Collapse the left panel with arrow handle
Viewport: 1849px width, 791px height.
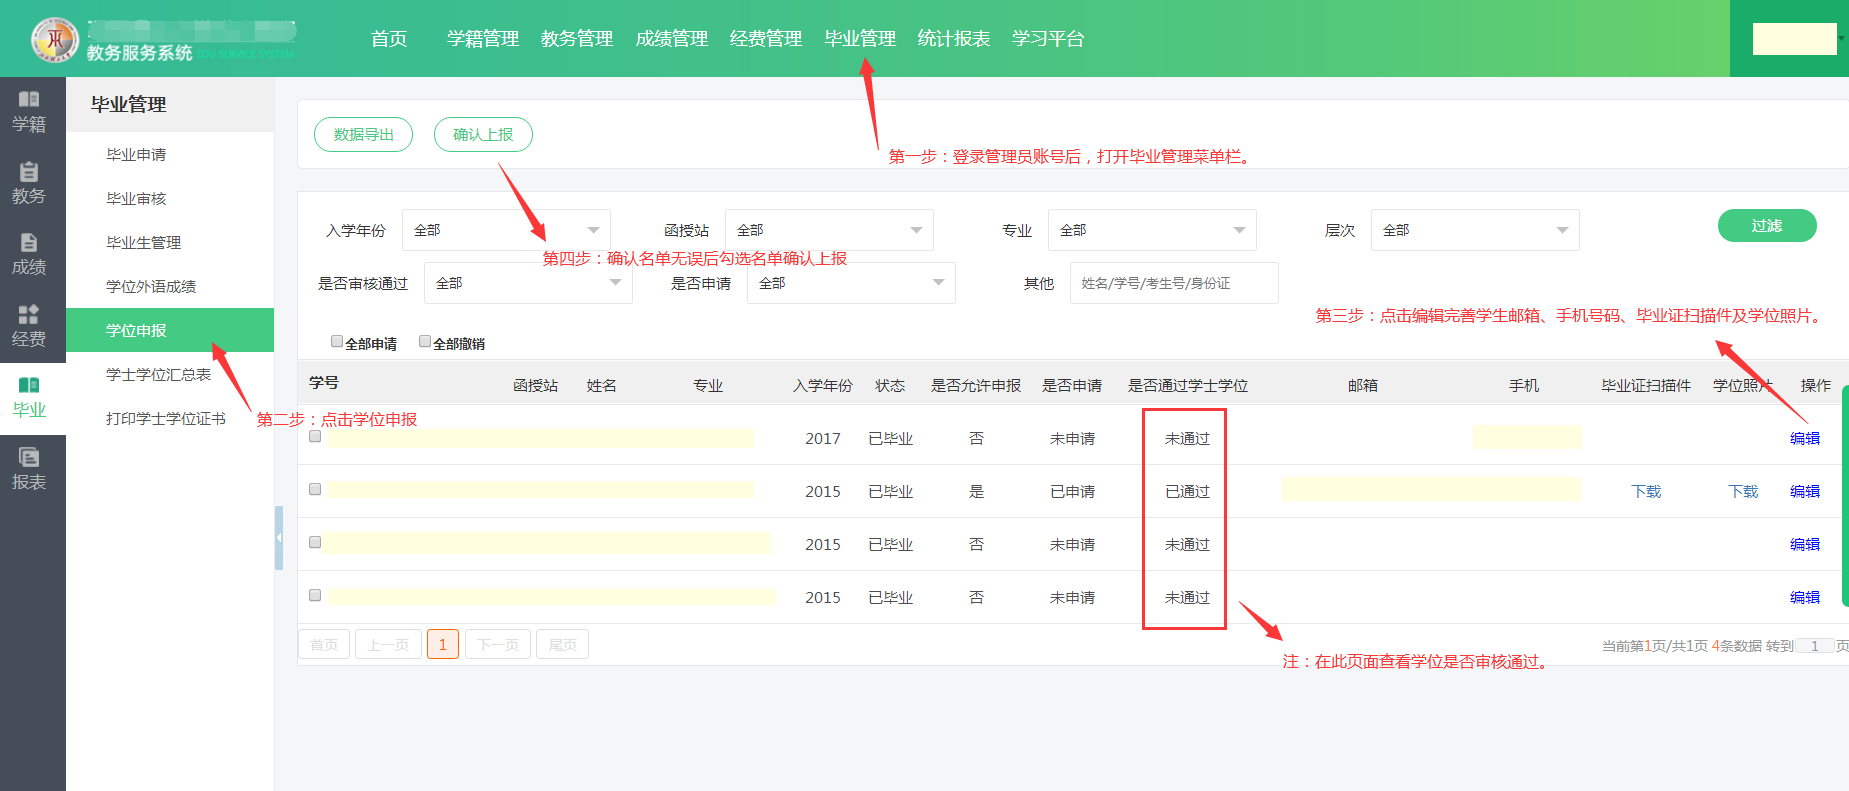click(279, 538)
